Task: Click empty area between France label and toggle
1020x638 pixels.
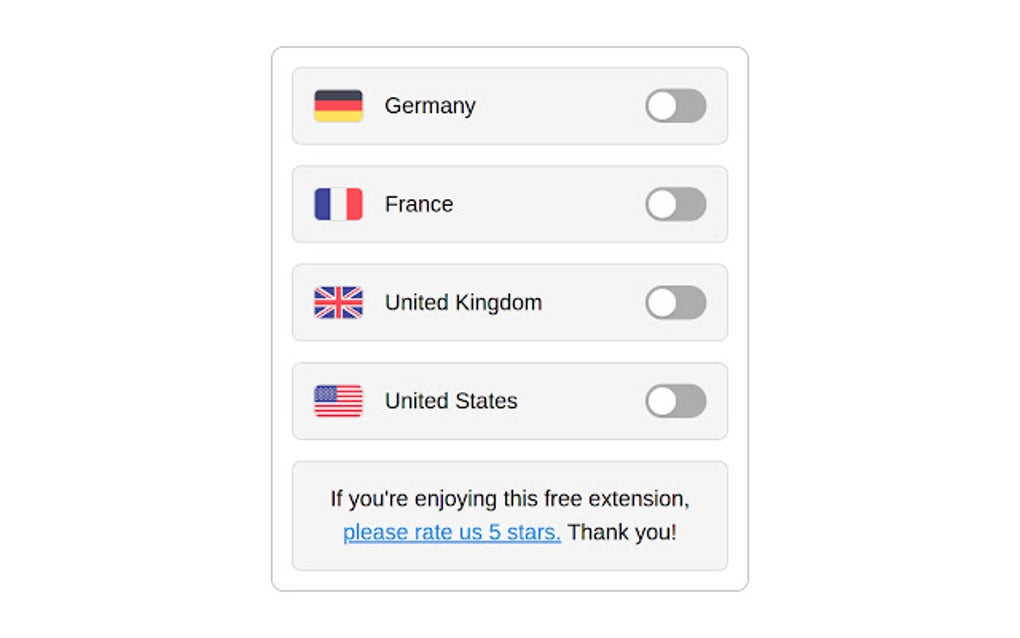Action: (x=550, y=204)
